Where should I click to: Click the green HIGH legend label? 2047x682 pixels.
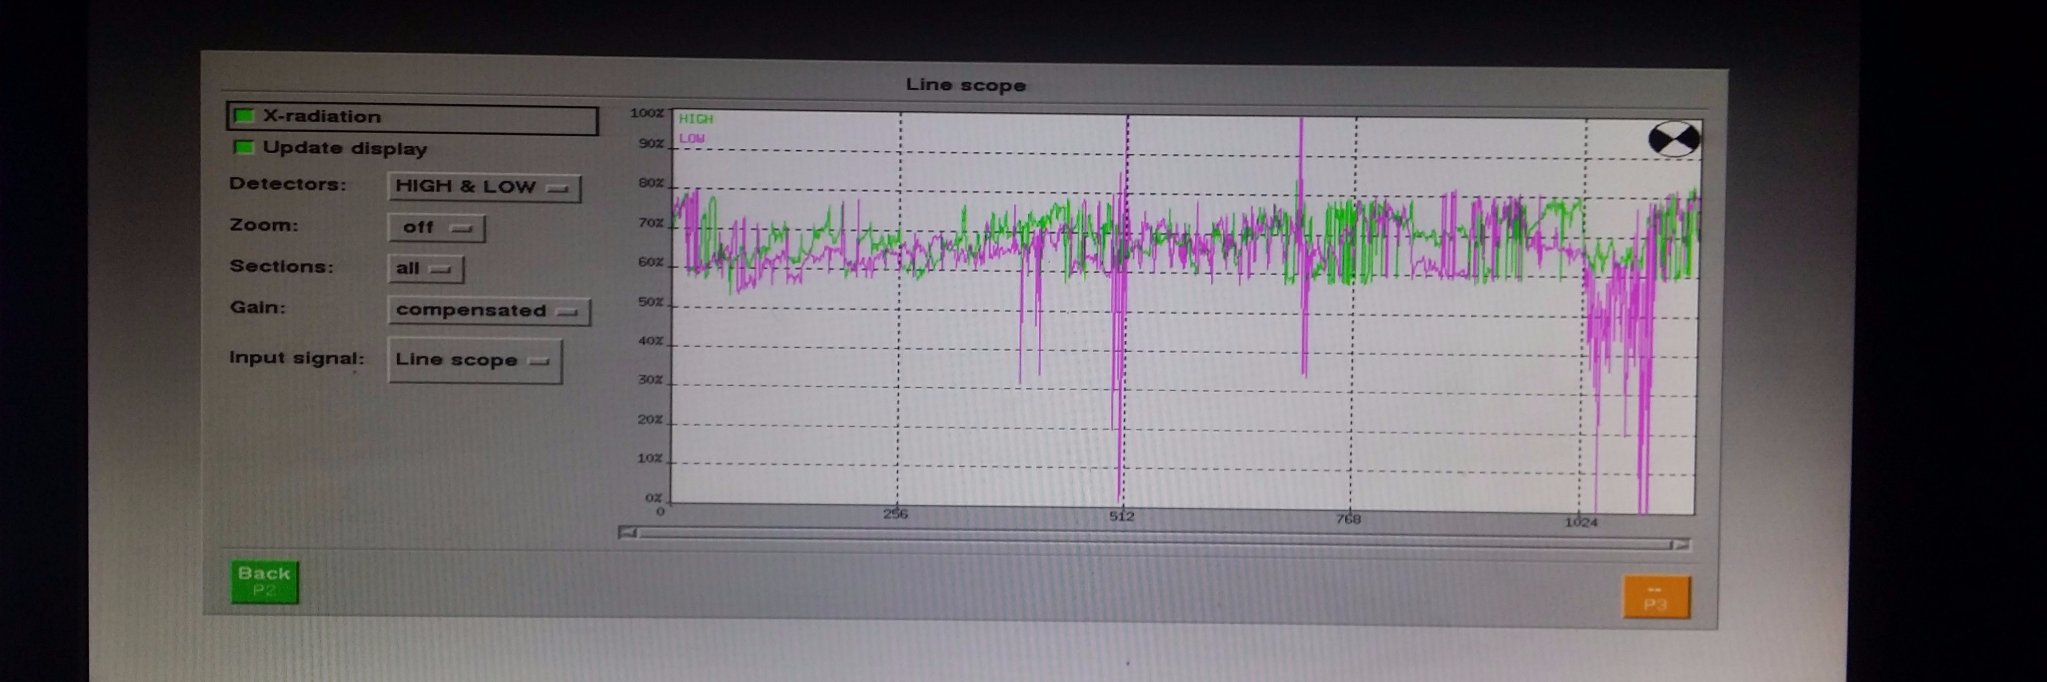(696, 119)
